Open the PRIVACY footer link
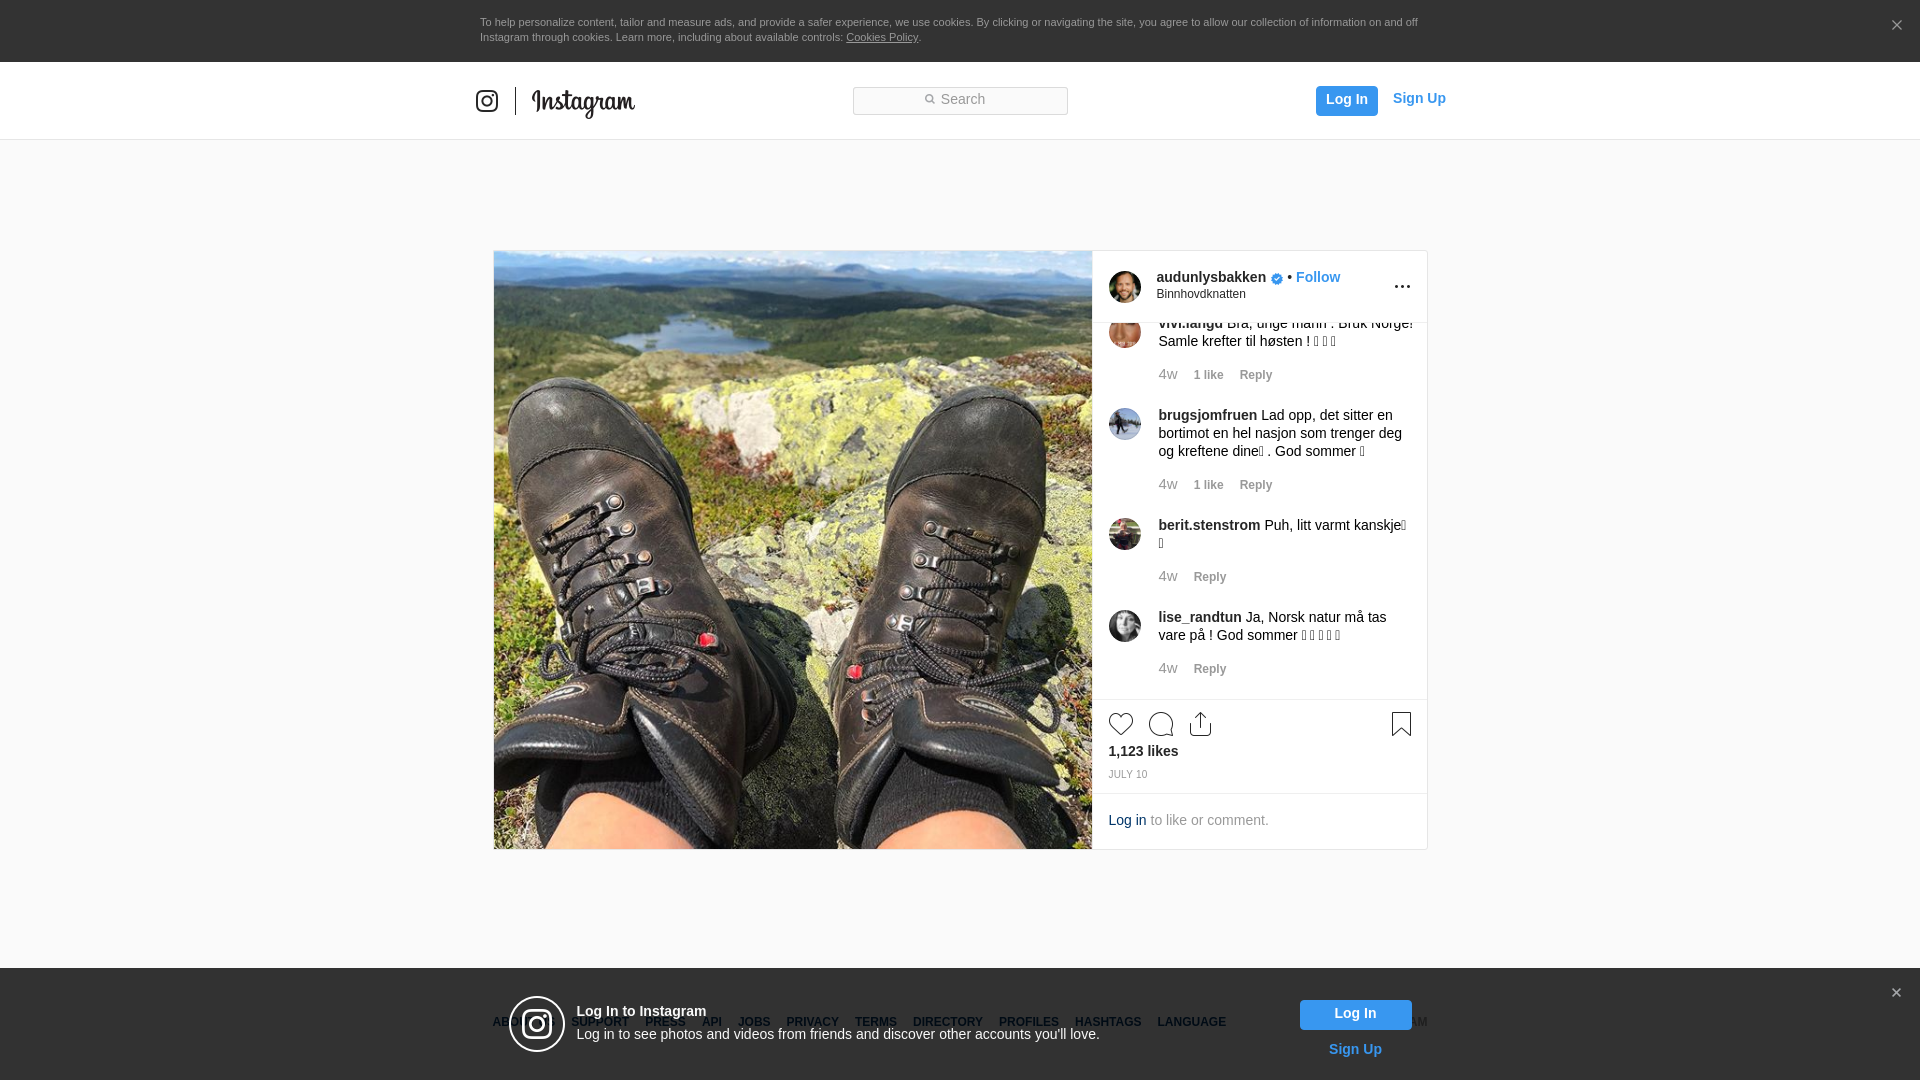The width and height of the screenshot is (1920, 1080). click(812, 1022)
